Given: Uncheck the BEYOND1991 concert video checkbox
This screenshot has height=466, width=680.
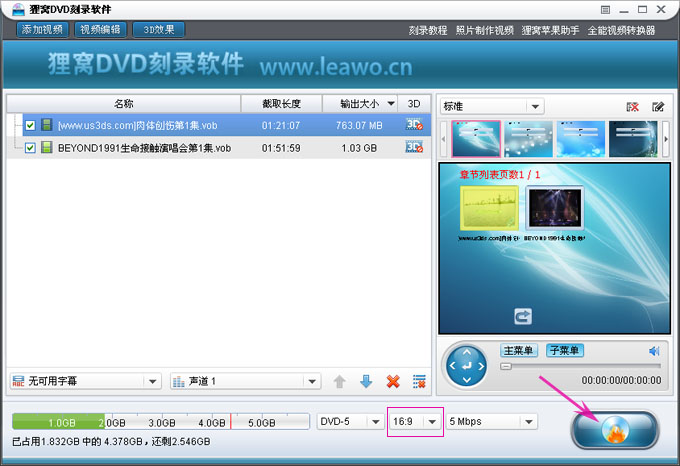Looking at the screenshot, I should pyautogui.click(x=30, y=148).
